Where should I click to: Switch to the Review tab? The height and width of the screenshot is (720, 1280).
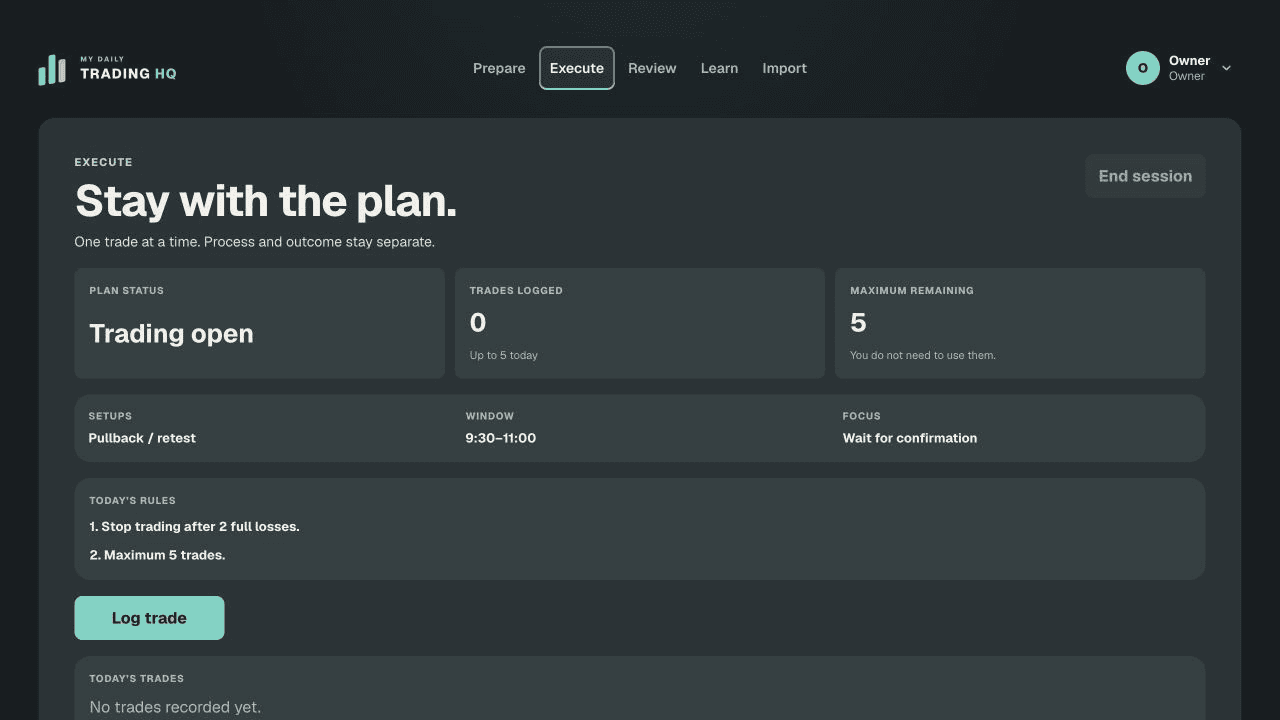point(652,68)
